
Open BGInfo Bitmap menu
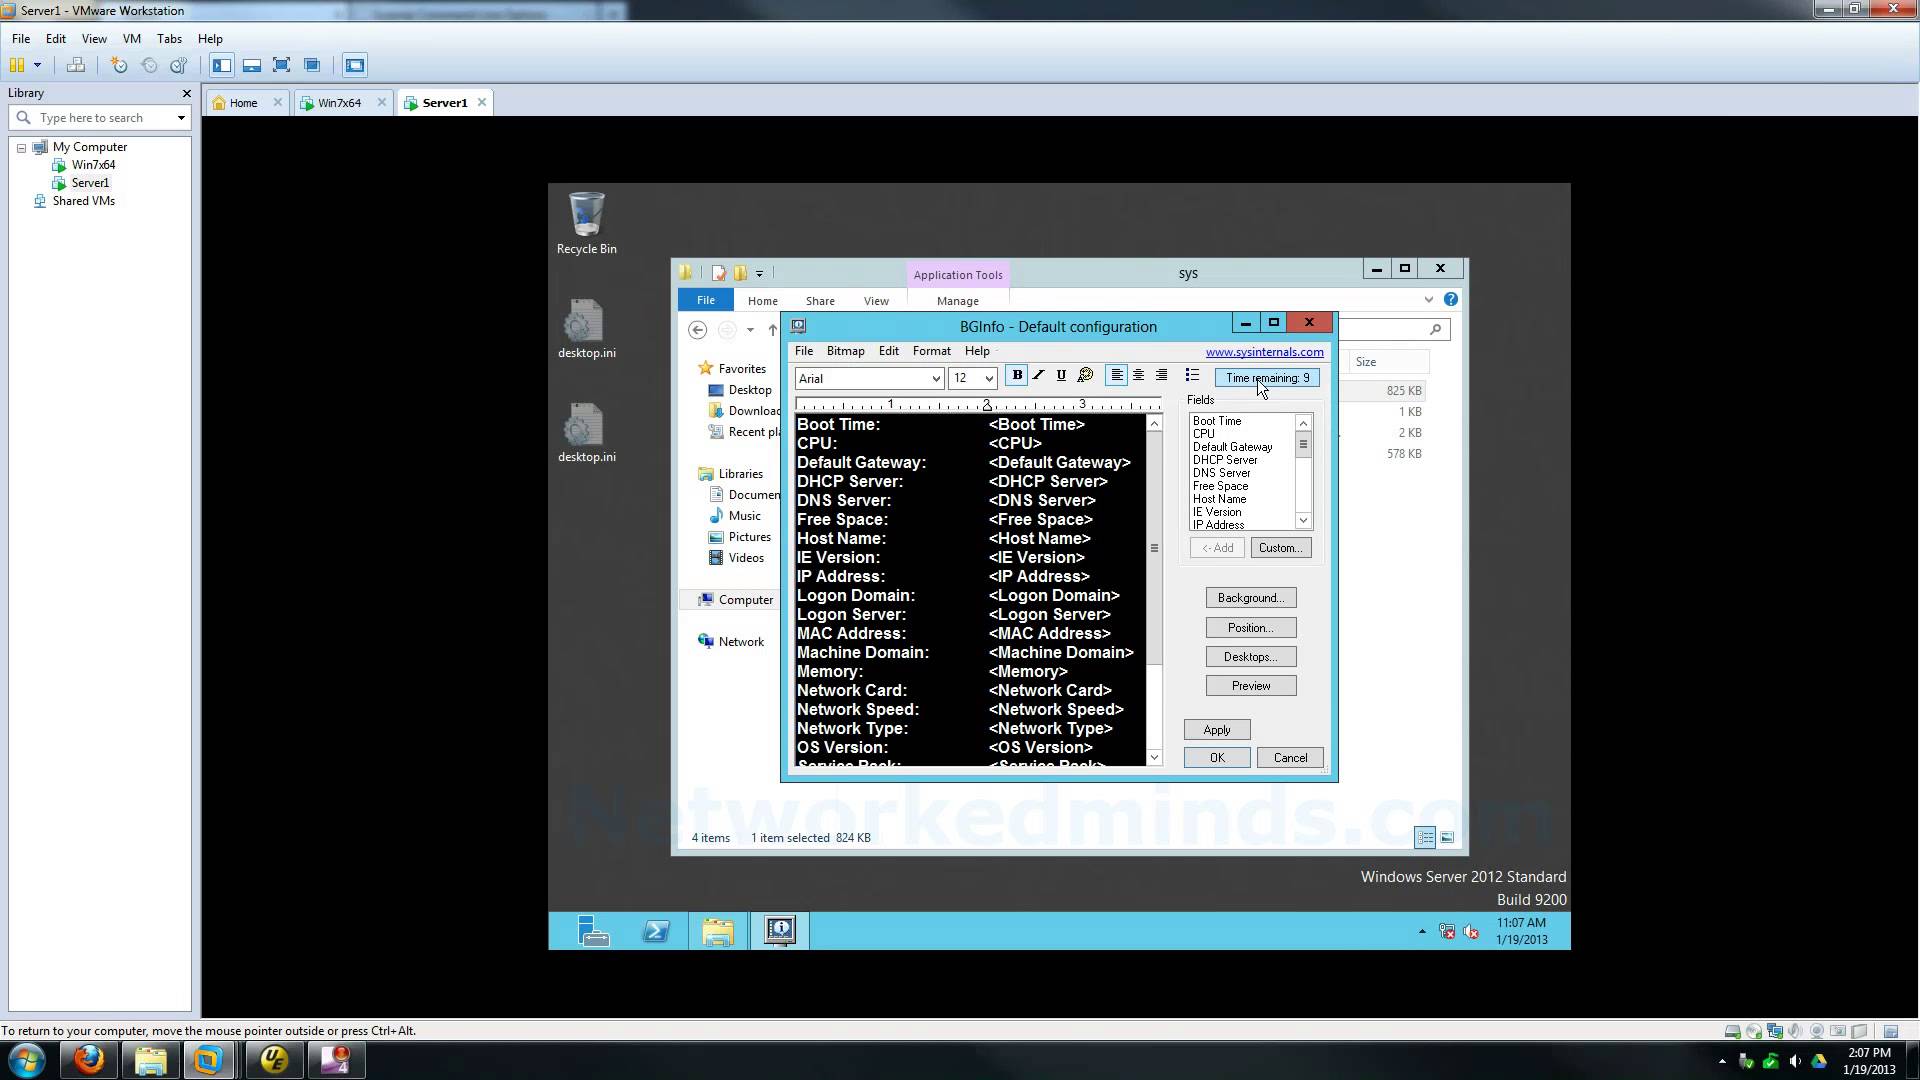coord(845,351)
